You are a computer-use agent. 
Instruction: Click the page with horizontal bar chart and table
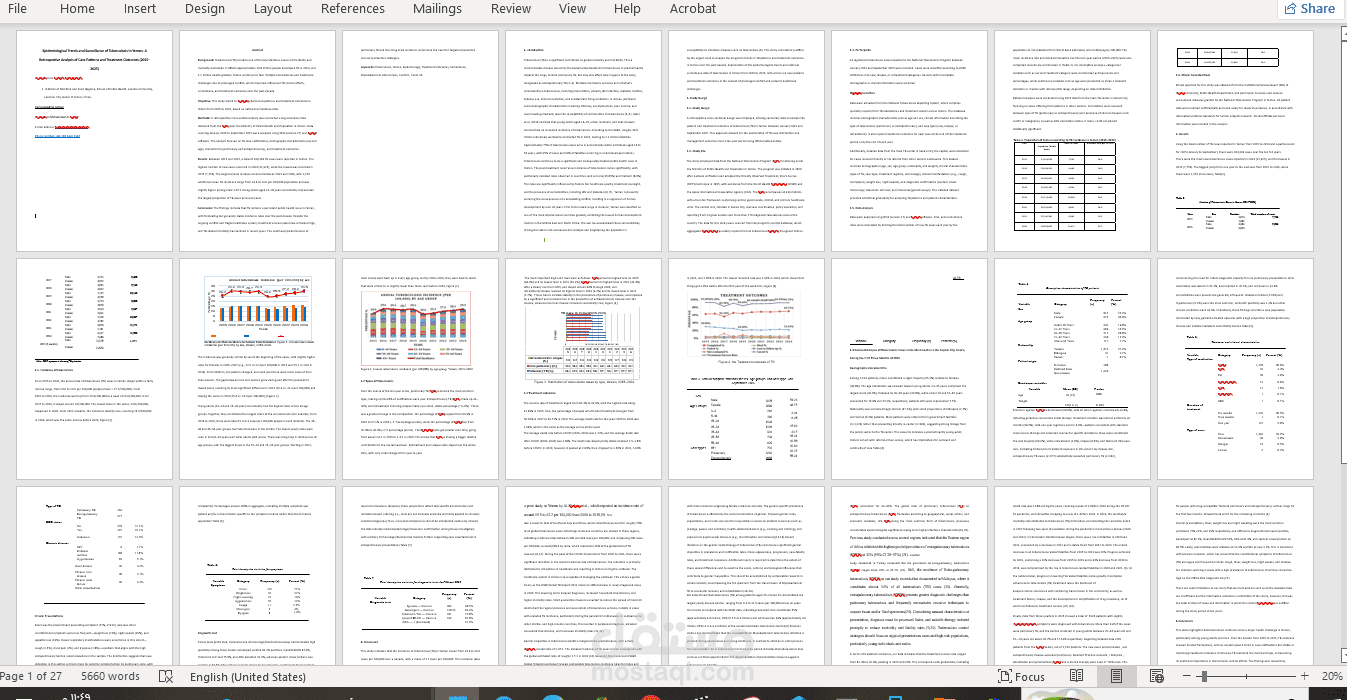[582, 369]
